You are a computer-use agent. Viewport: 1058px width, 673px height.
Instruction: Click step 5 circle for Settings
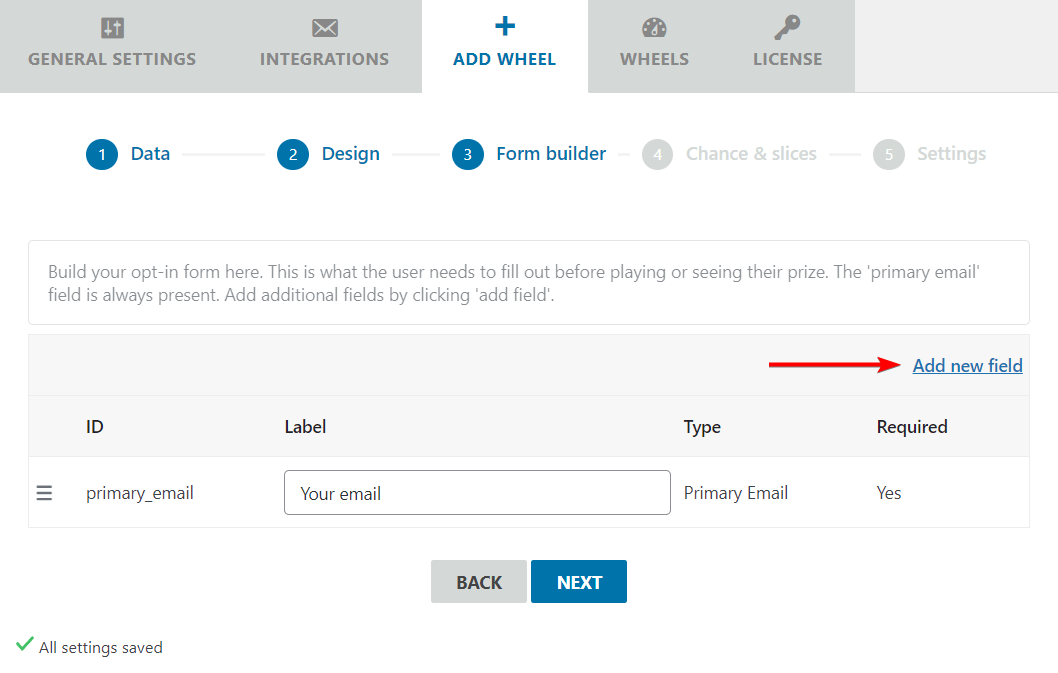(x=889, y=155)
